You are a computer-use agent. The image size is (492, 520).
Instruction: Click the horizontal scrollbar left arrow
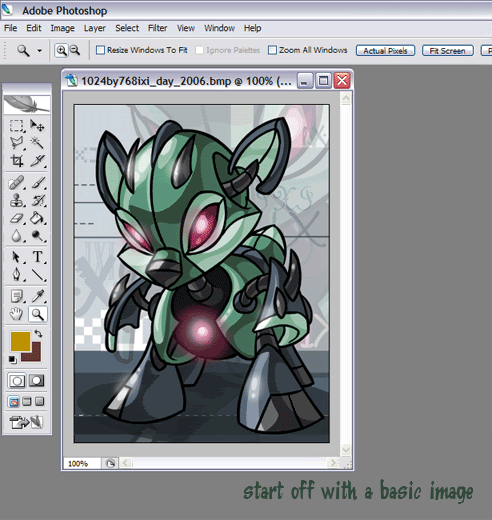(x=125, y=463)
